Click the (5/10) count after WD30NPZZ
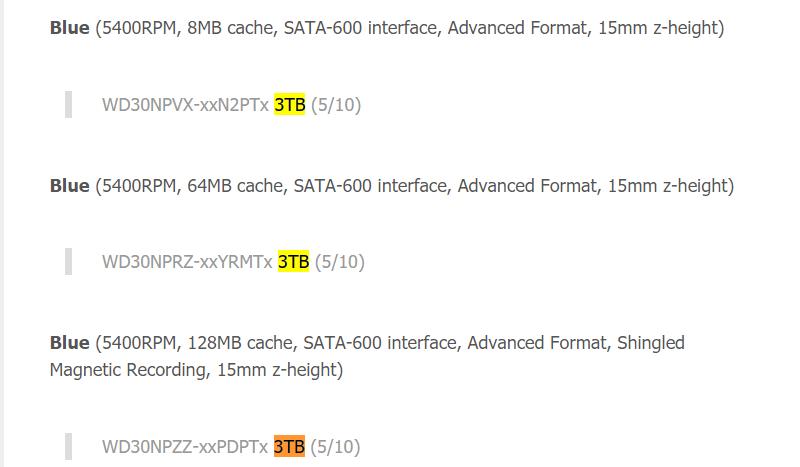Viewport: 800px width, 467px height. tap(335, 447)
